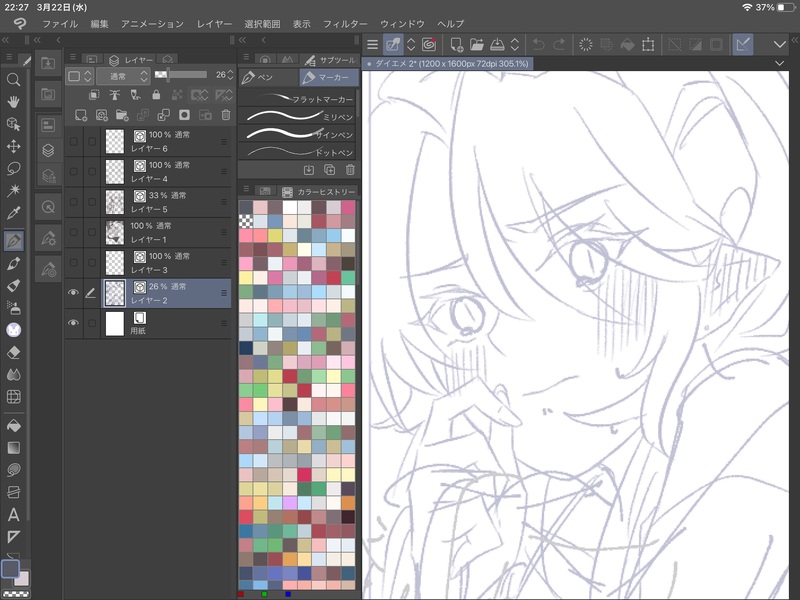Select the Blend tool
Viewport: 800px width, 600px height.
coord(14,375)
